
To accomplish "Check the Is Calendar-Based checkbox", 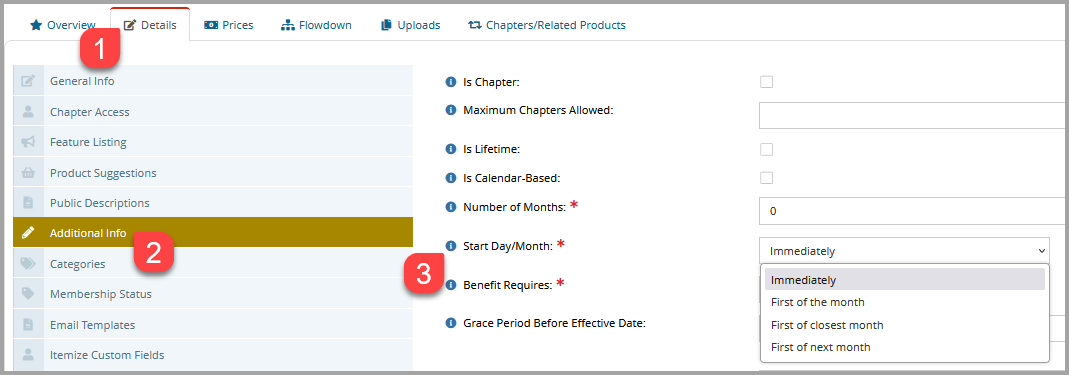I will (766, 178).
